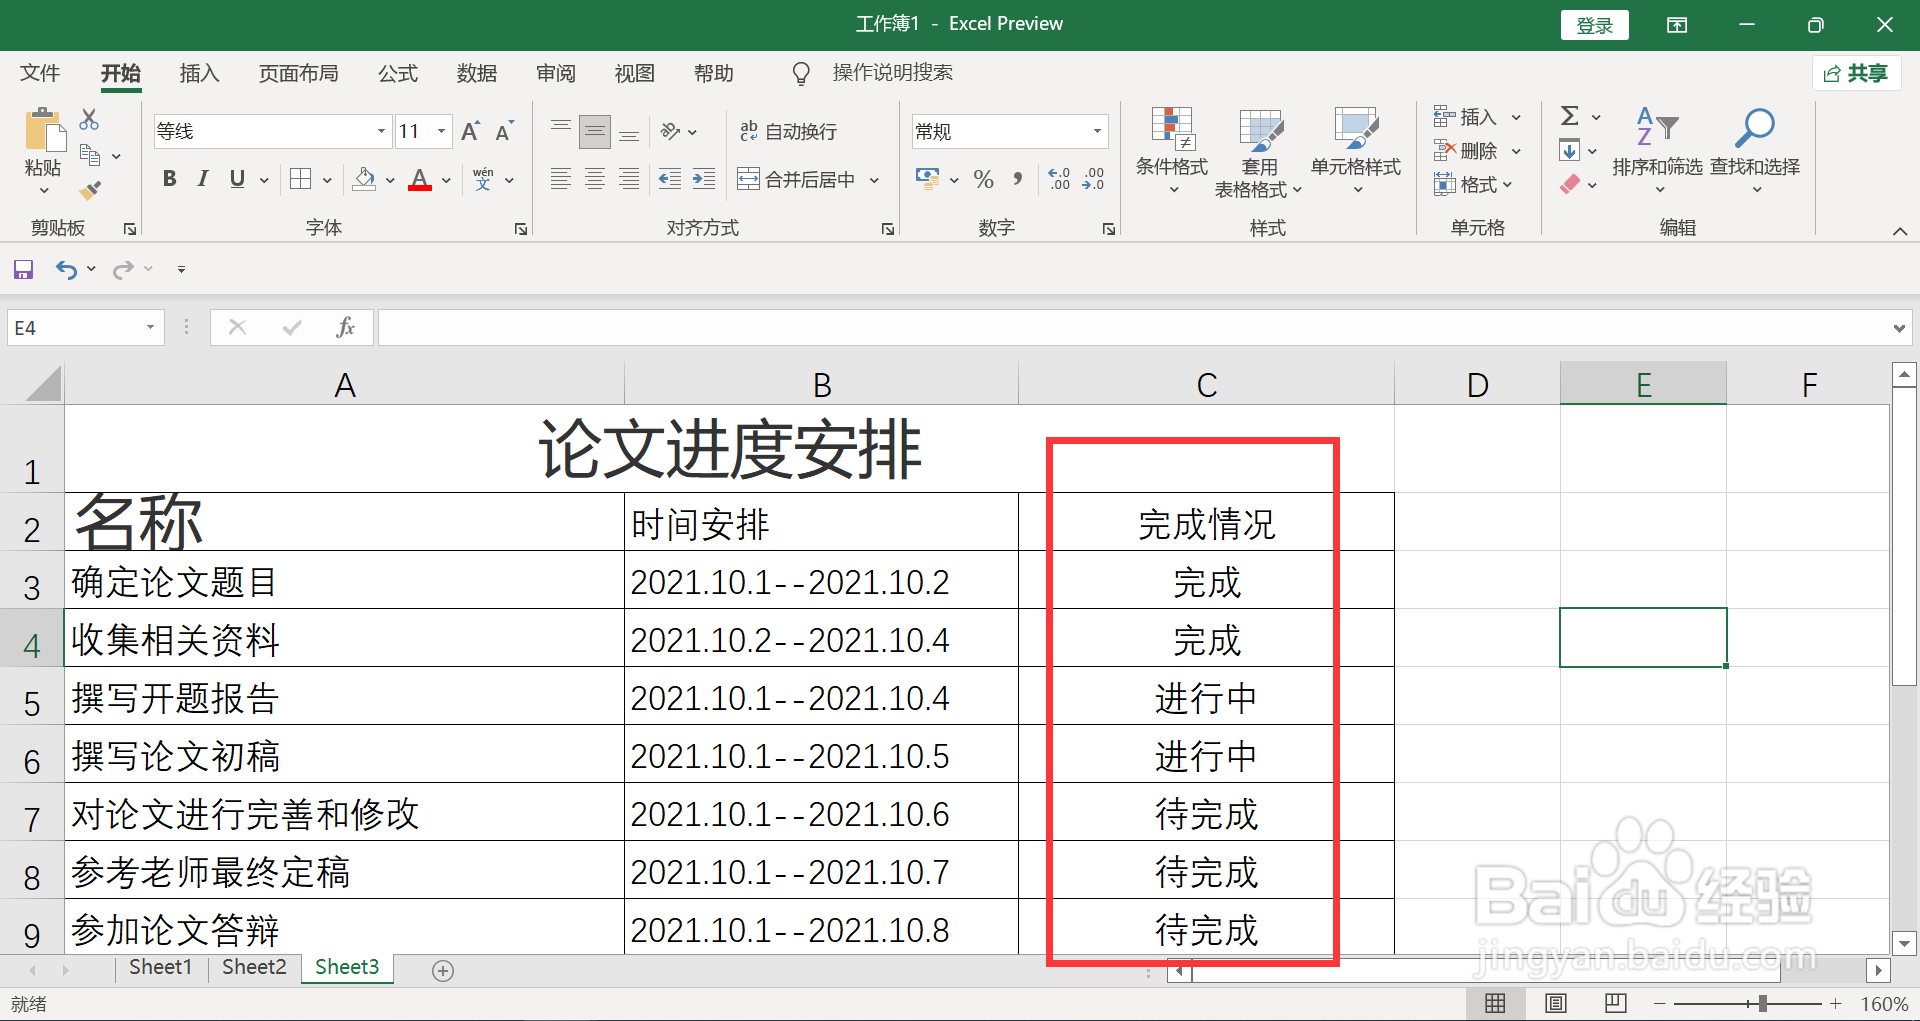Align text left
The height and width of the screenshot is (1021, 1920).
(561, 179)
